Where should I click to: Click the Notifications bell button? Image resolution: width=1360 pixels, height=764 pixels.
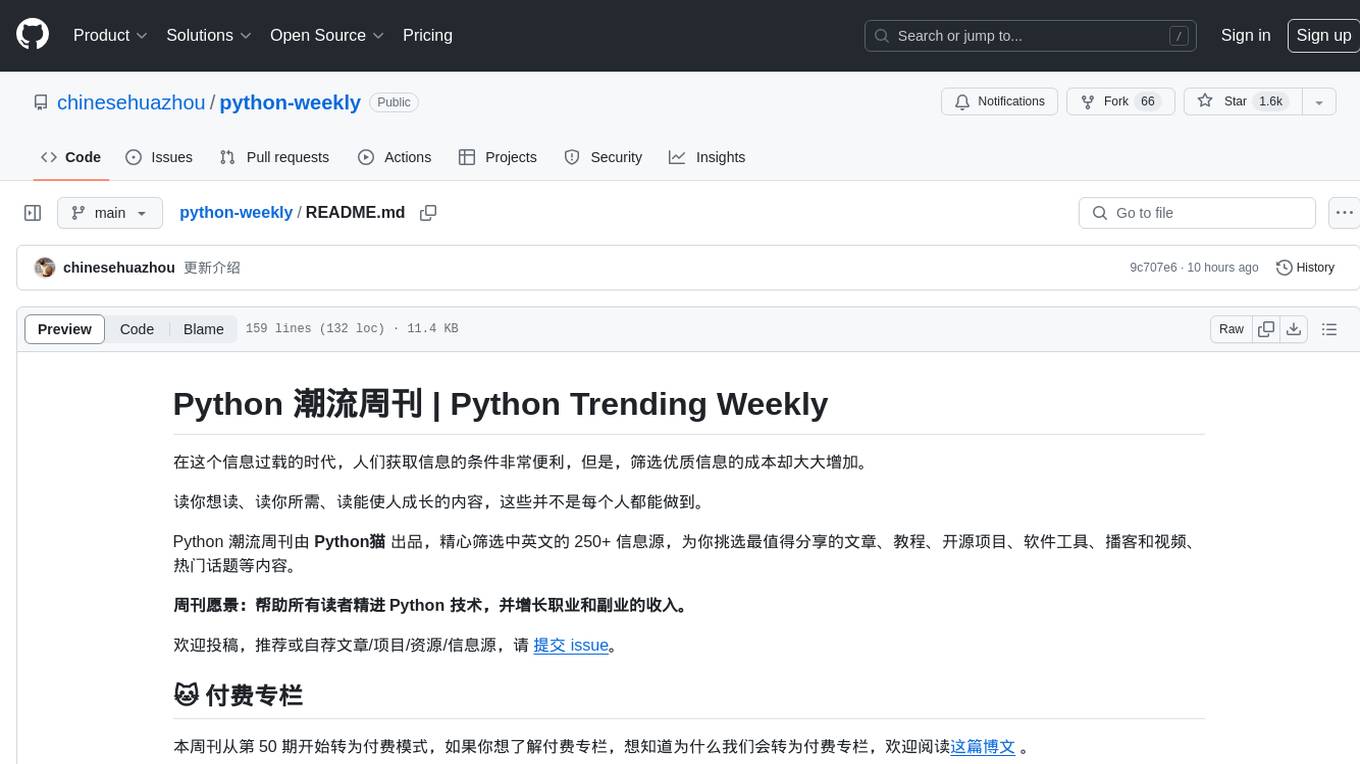pyautogui.click(x=1000, y=102)
